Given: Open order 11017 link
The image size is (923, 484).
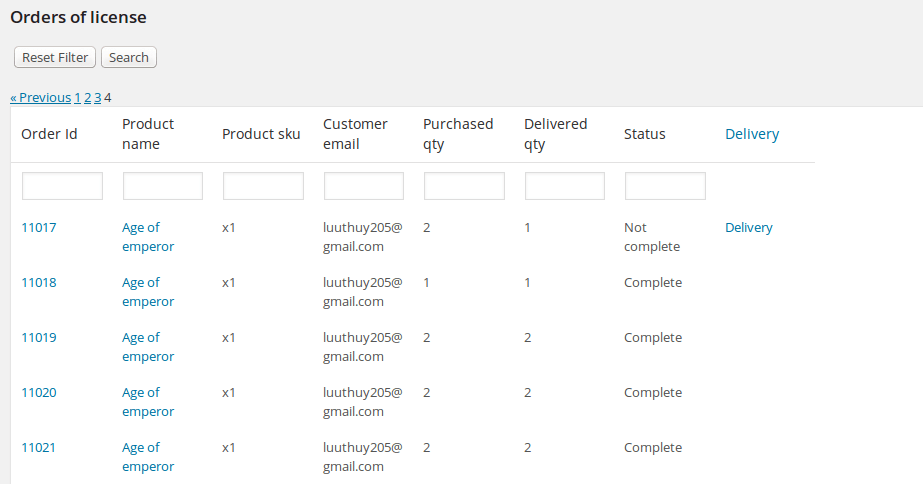Looking at the screenshot, I should (x=39, y=228).
